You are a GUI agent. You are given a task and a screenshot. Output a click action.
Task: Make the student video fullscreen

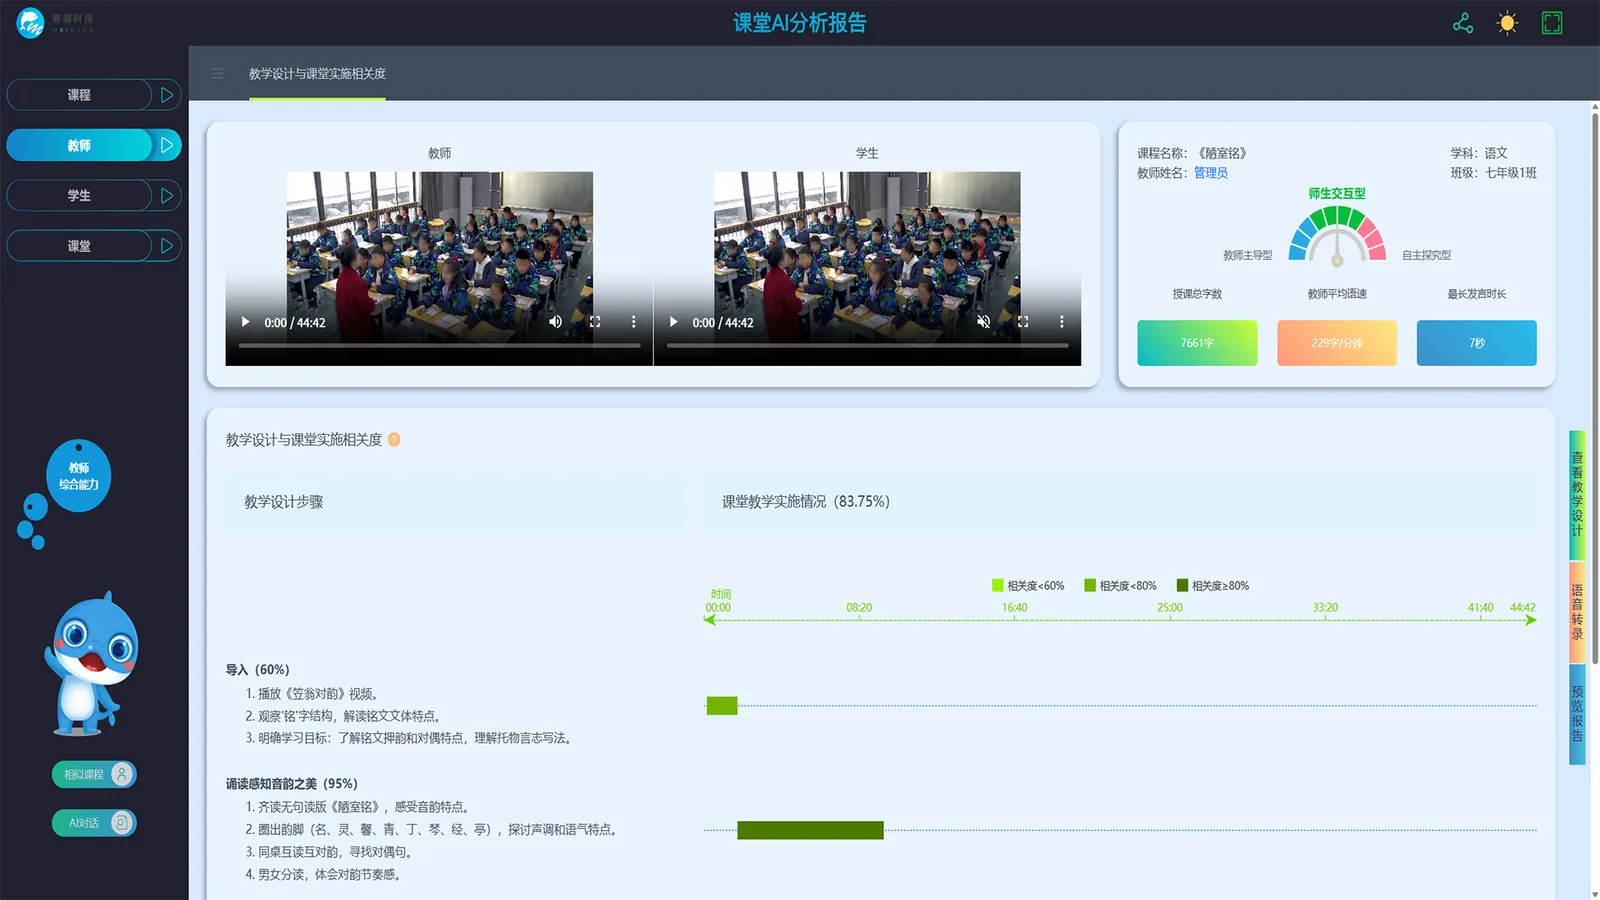click(x=1023, y=322)
